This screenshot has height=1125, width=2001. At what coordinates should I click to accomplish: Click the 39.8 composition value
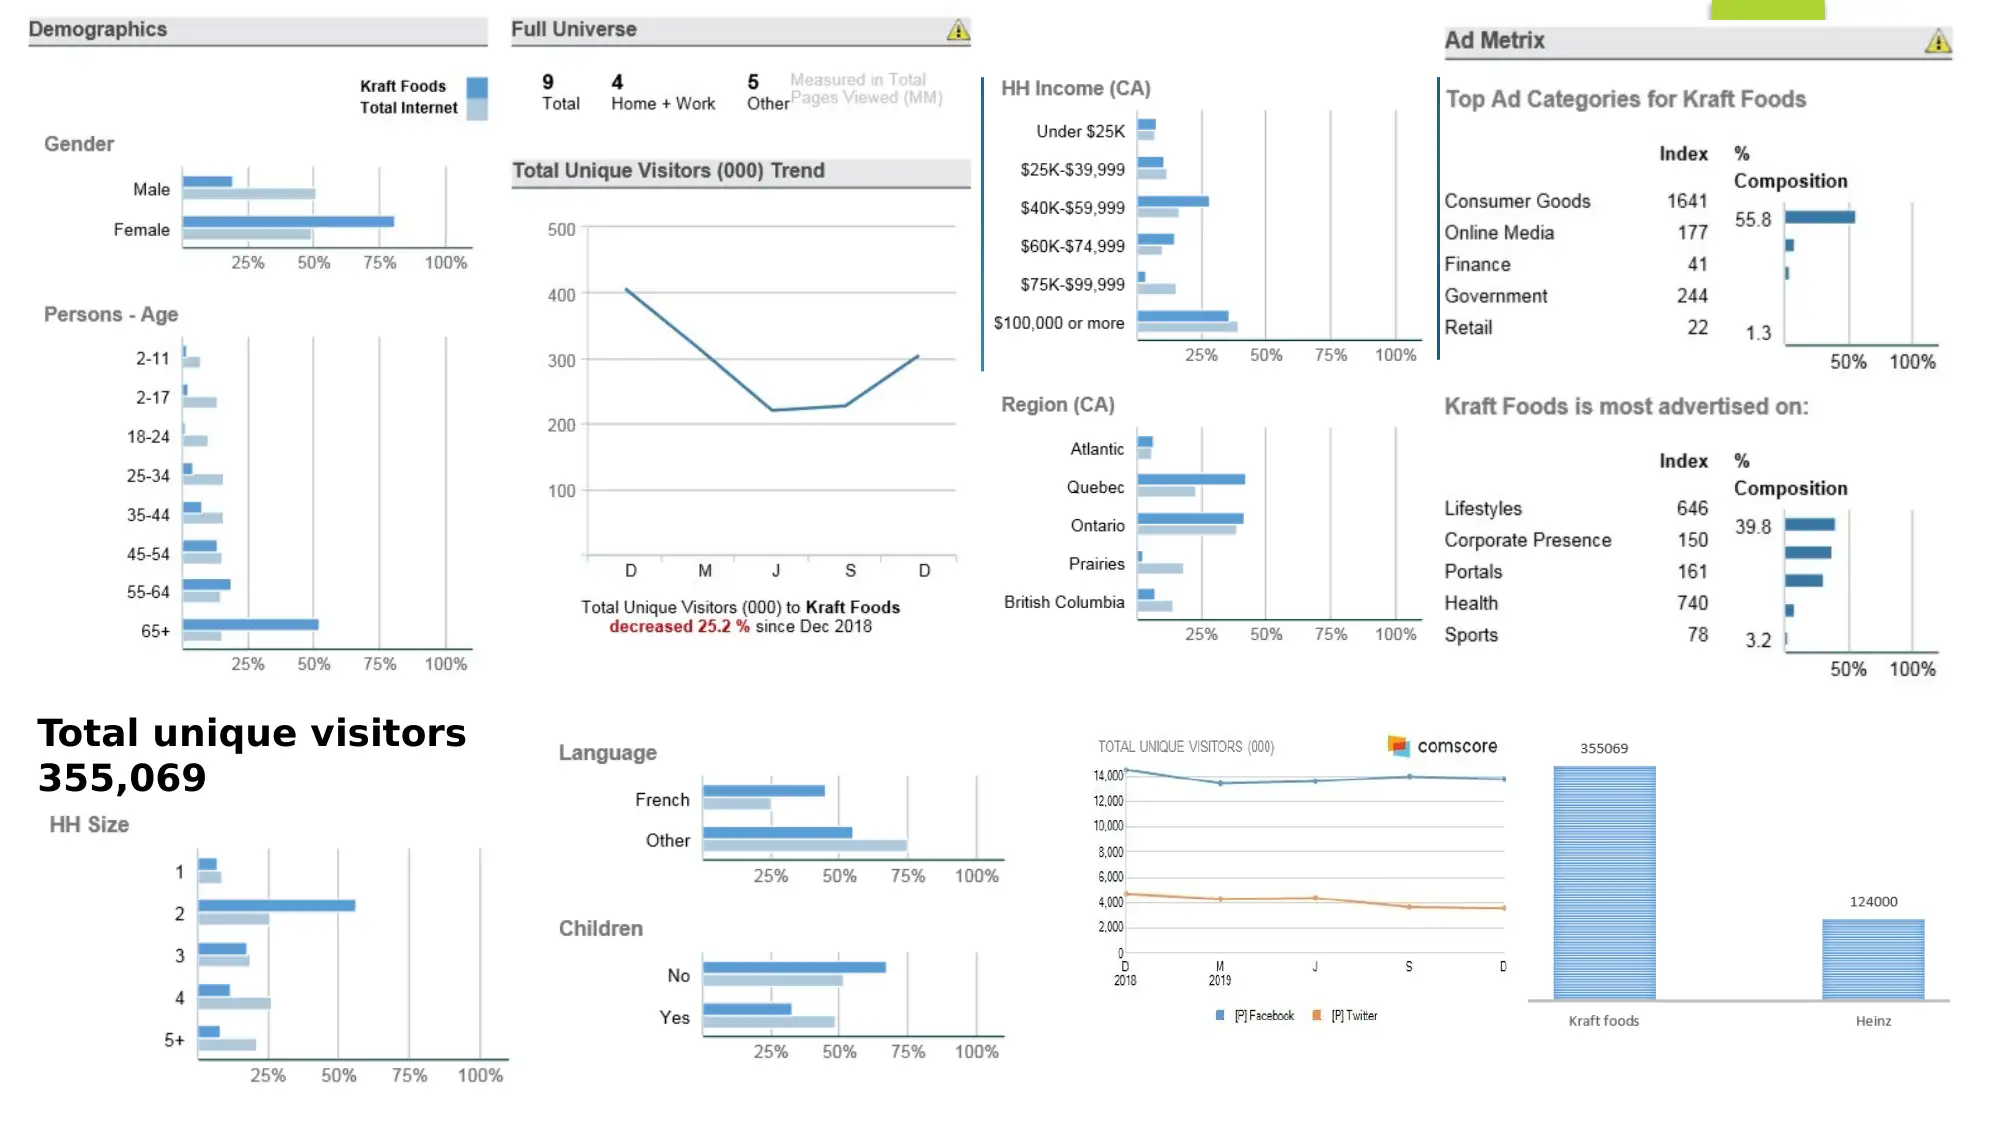click(1752, 526)
